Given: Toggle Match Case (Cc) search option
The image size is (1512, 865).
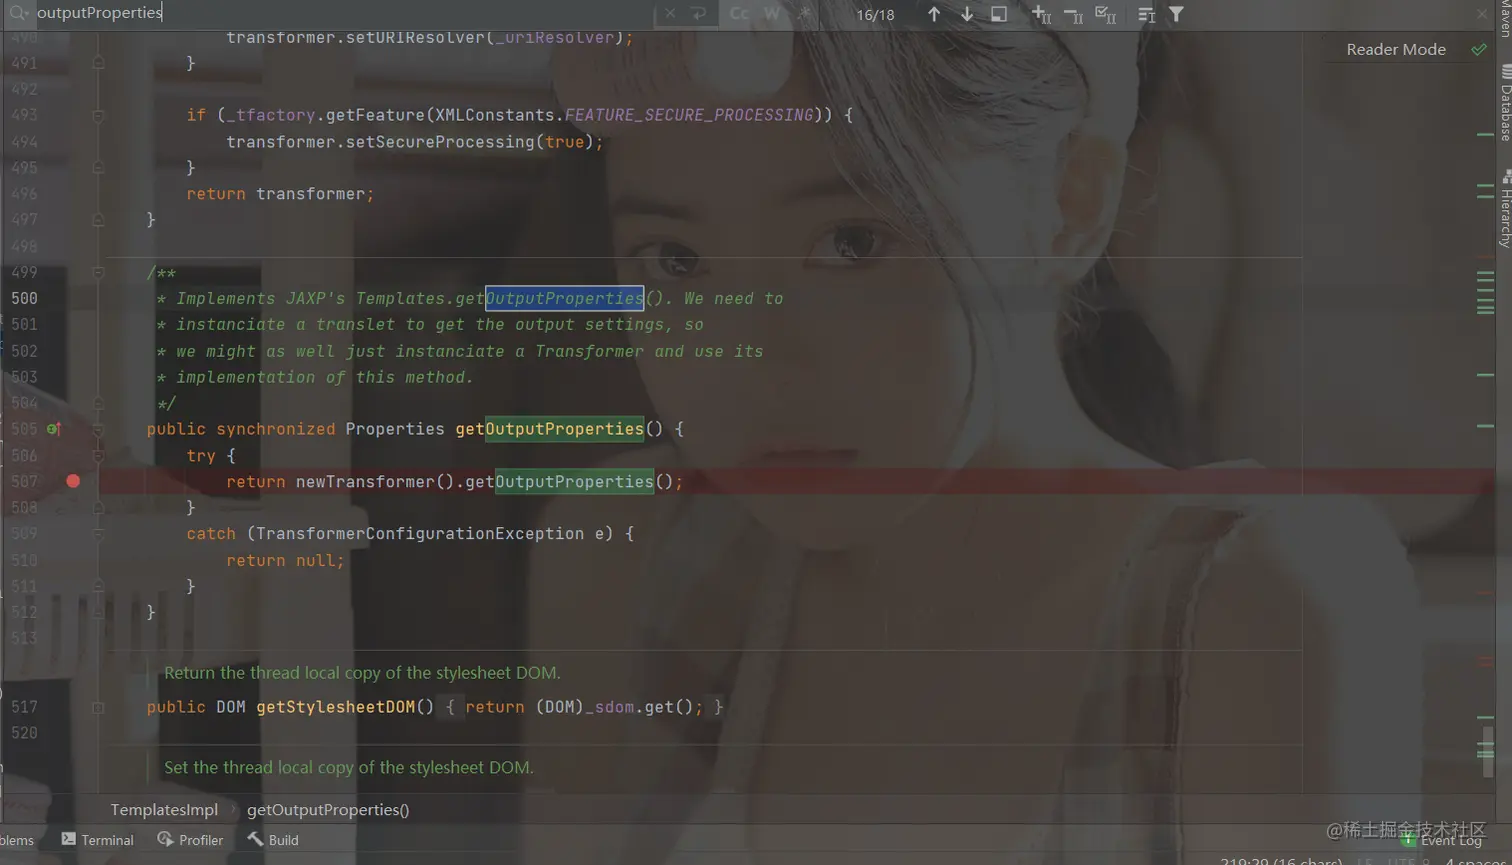Looking at the screenshot, I should 739,14.
